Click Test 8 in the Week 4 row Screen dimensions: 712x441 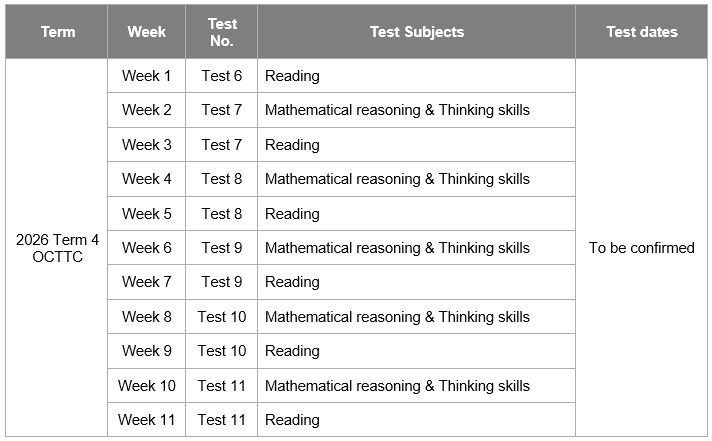tap(222, 179)
